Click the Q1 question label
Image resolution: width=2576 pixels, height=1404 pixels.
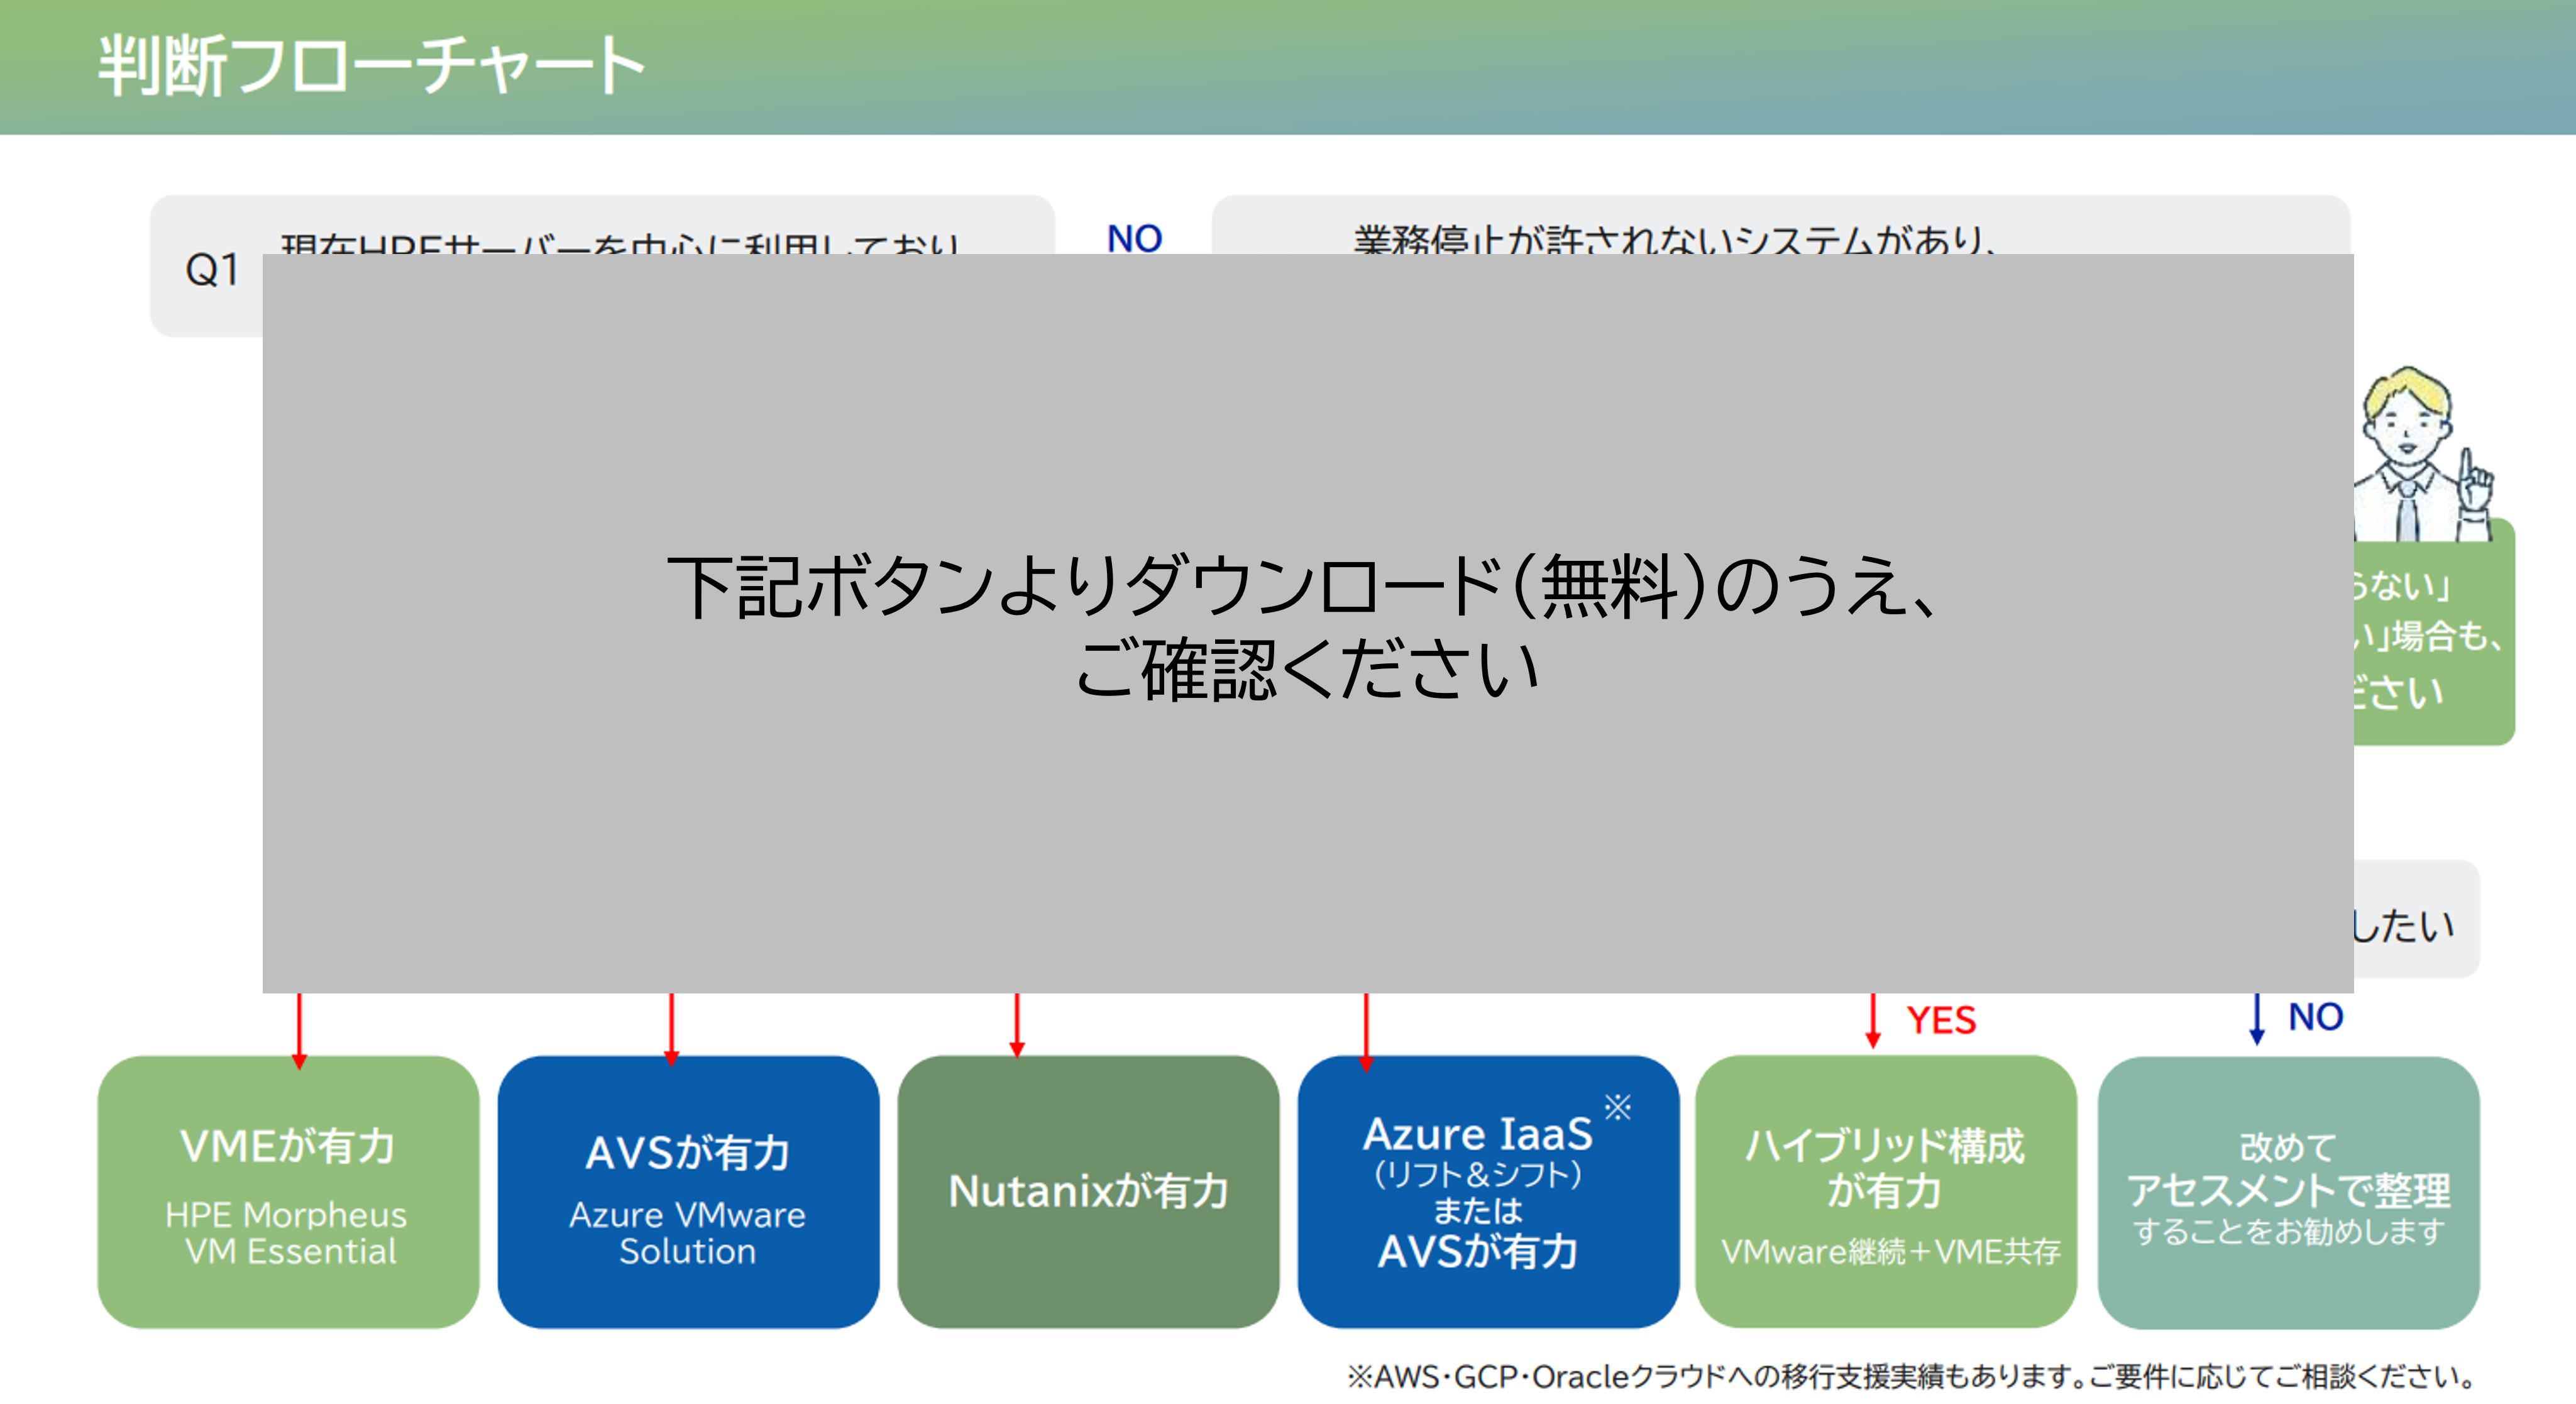tap(212, 269)
